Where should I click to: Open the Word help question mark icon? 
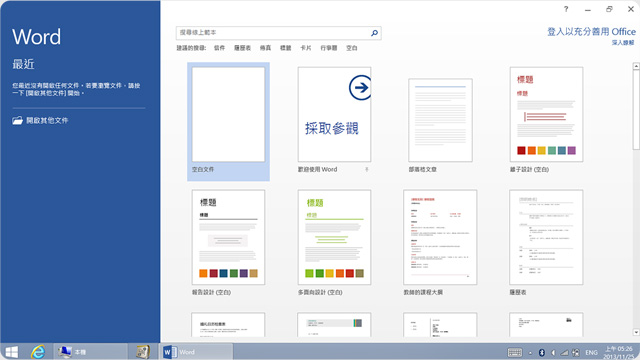(x=566, y=9)
